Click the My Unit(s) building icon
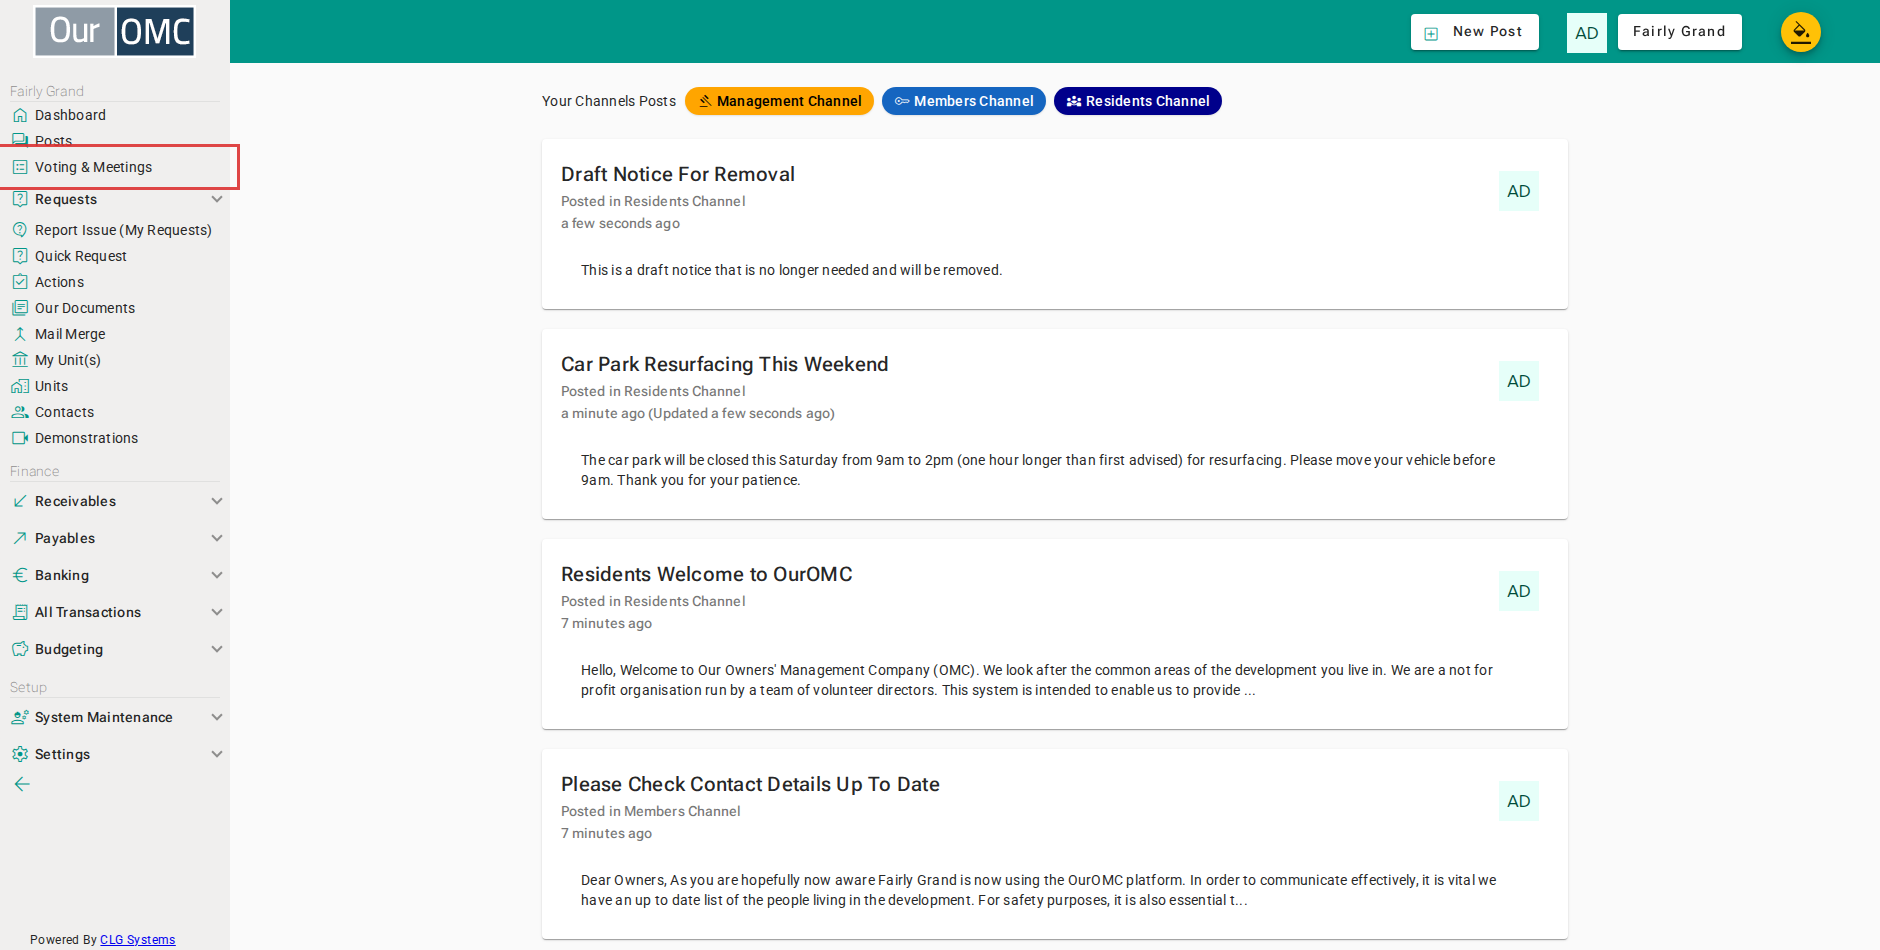 coord(20,360)
